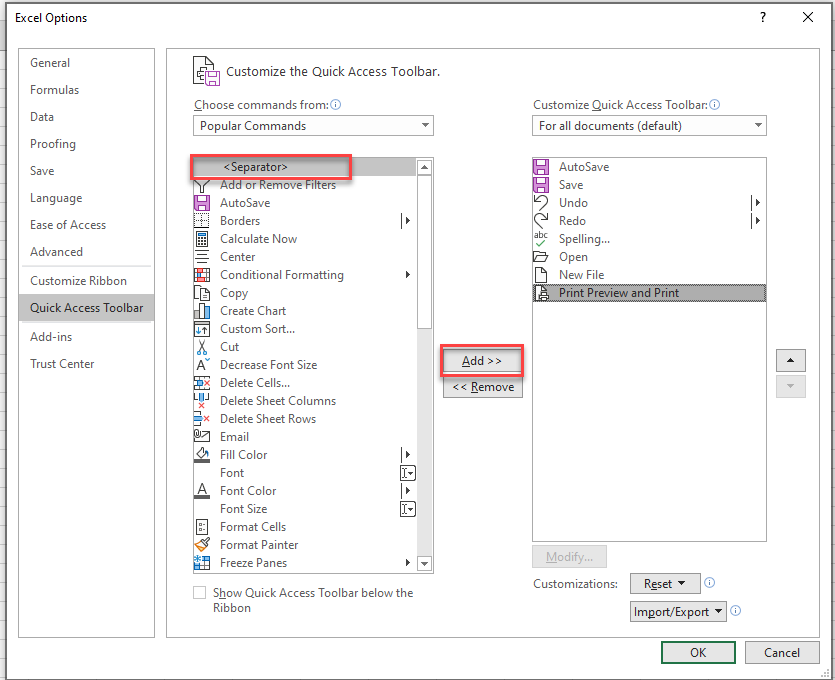Click the info icon beside the Reset button
Viewport: 835px width, 680px height.
(709, 583)
